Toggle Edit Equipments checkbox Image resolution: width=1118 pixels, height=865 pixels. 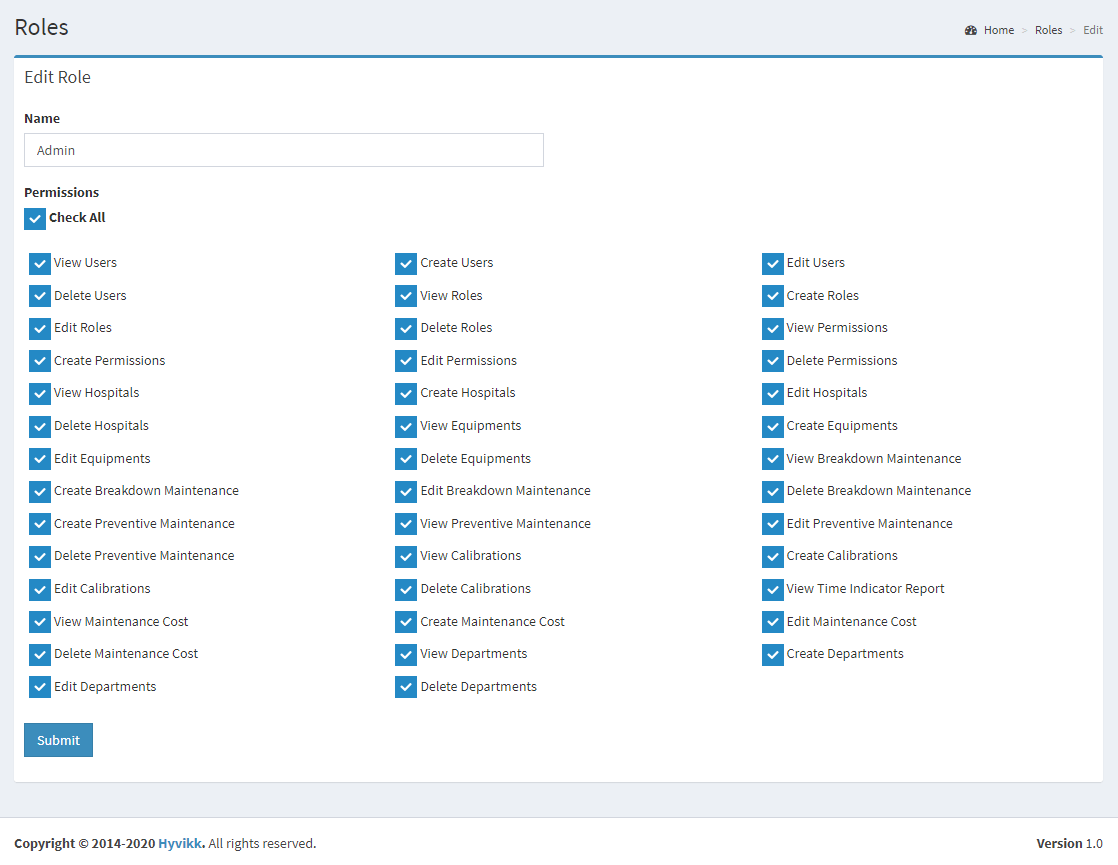click(x=40, y=459)
